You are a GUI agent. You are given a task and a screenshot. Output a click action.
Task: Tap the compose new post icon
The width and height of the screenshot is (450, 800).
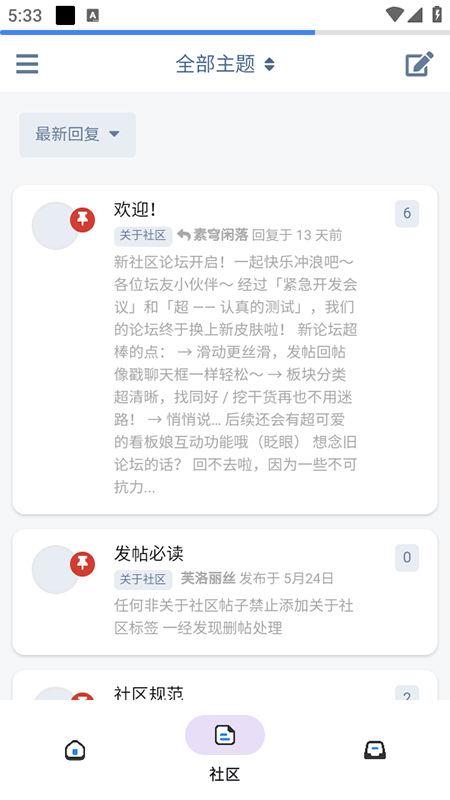pos(419,64)
